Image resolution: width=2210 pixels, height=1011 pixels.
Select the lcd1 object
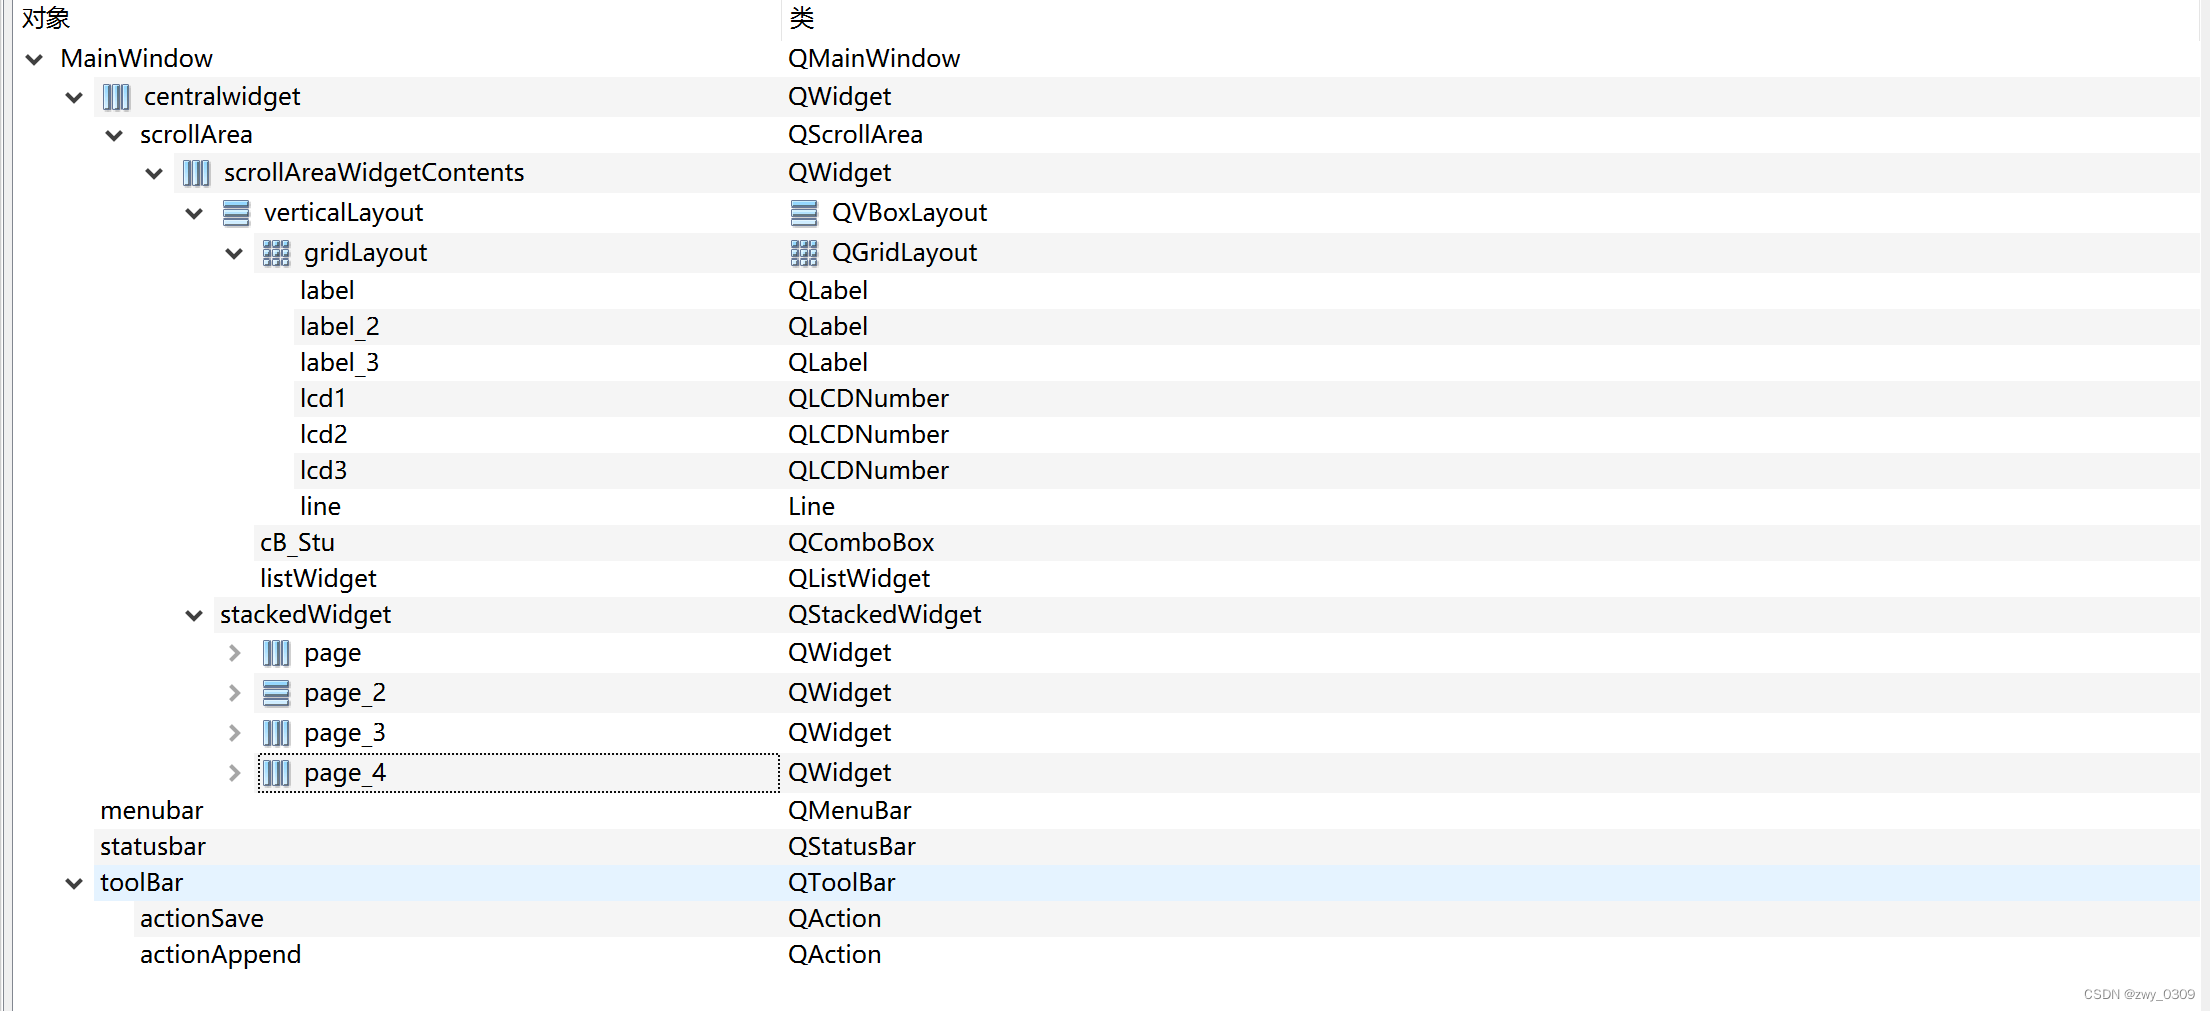(x=323, y=399)
